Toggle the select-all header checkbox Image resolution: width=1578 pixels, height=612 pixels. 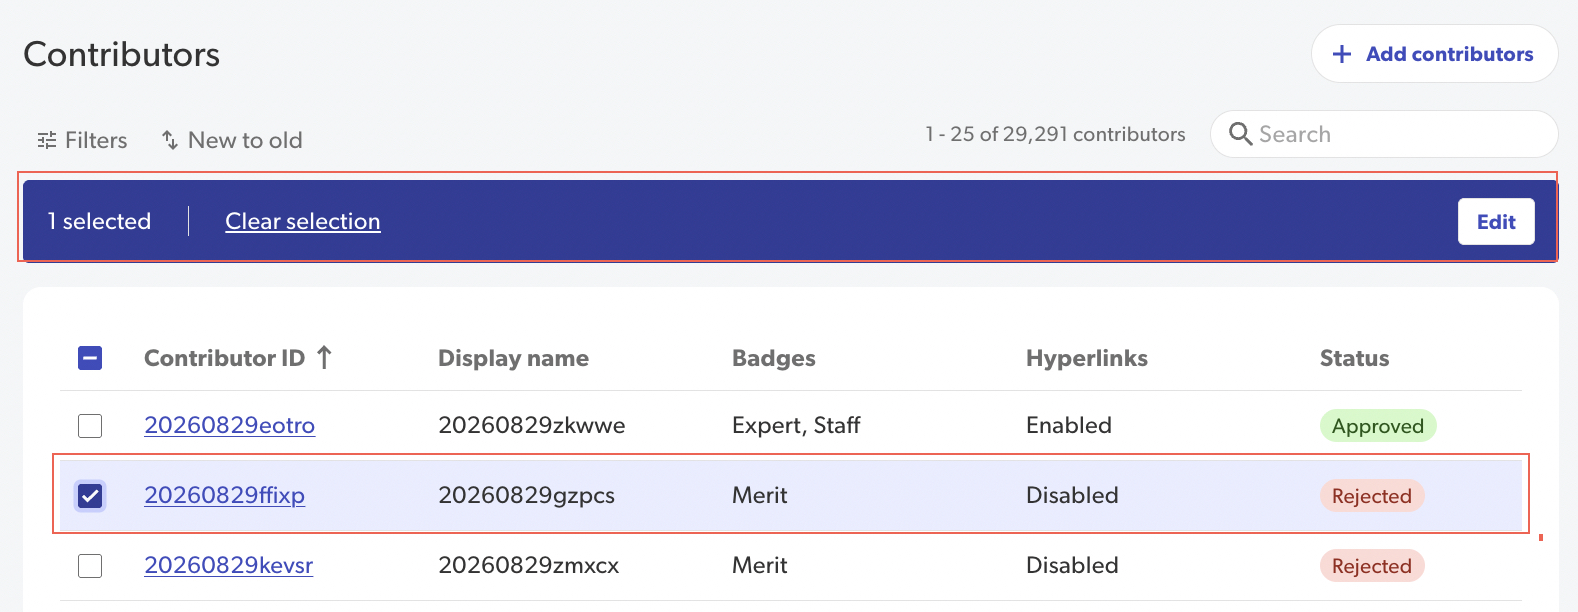point(90,358)
